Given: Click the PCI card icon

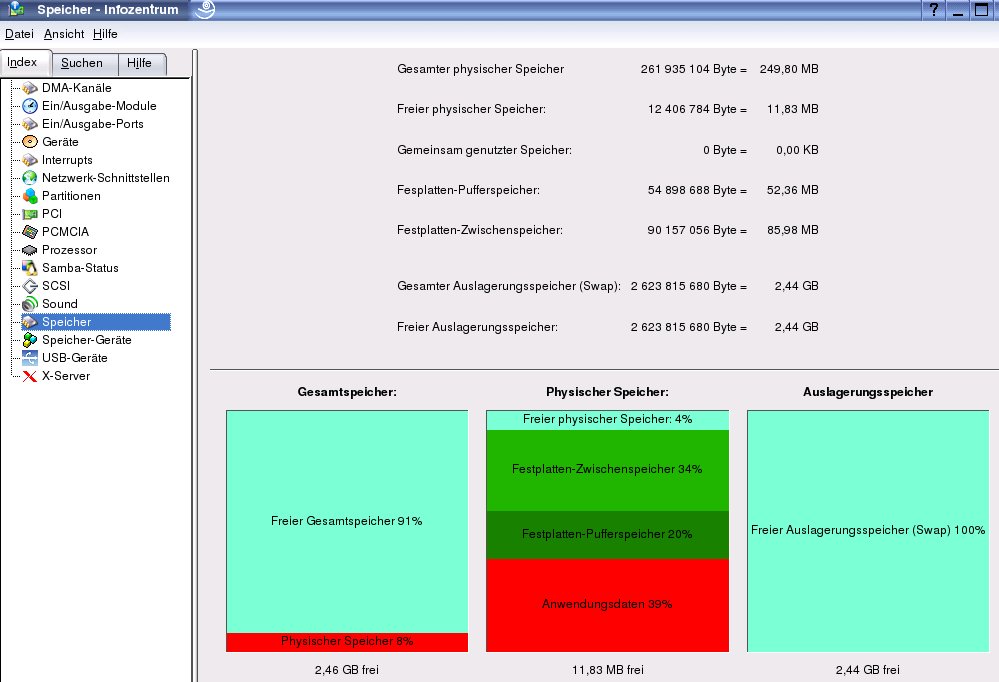Looking at the screenshot, I should pyautogui.click(x=30, y=214).
